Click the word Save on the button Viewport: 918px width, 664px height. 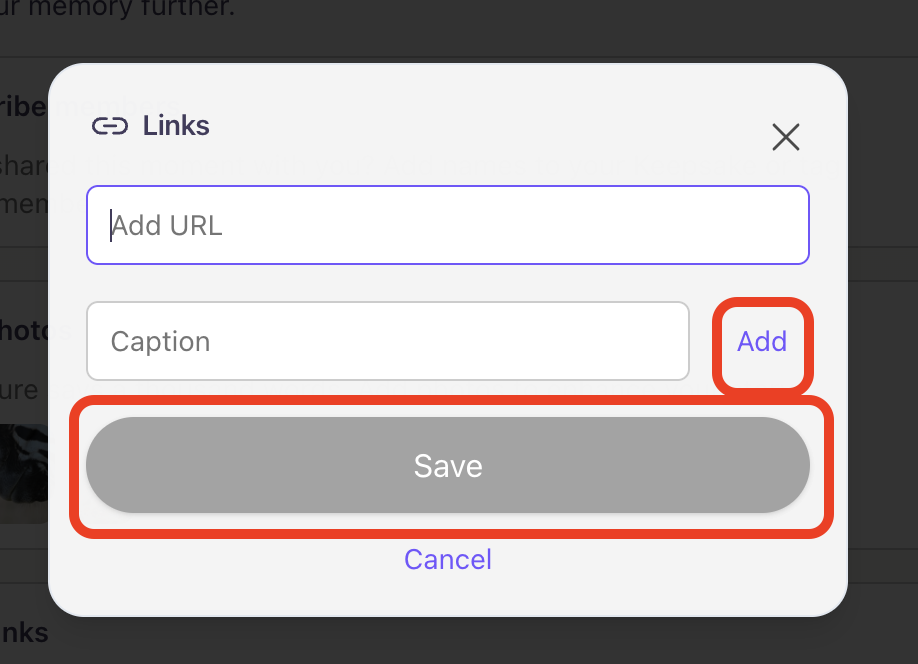(447, 466)
